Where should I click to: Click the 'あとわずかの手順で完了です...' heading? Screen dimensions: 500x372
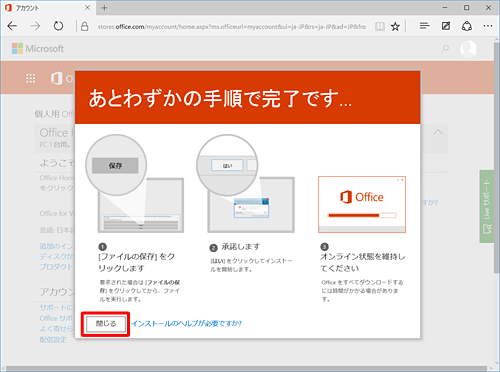[x=220, y=99]
